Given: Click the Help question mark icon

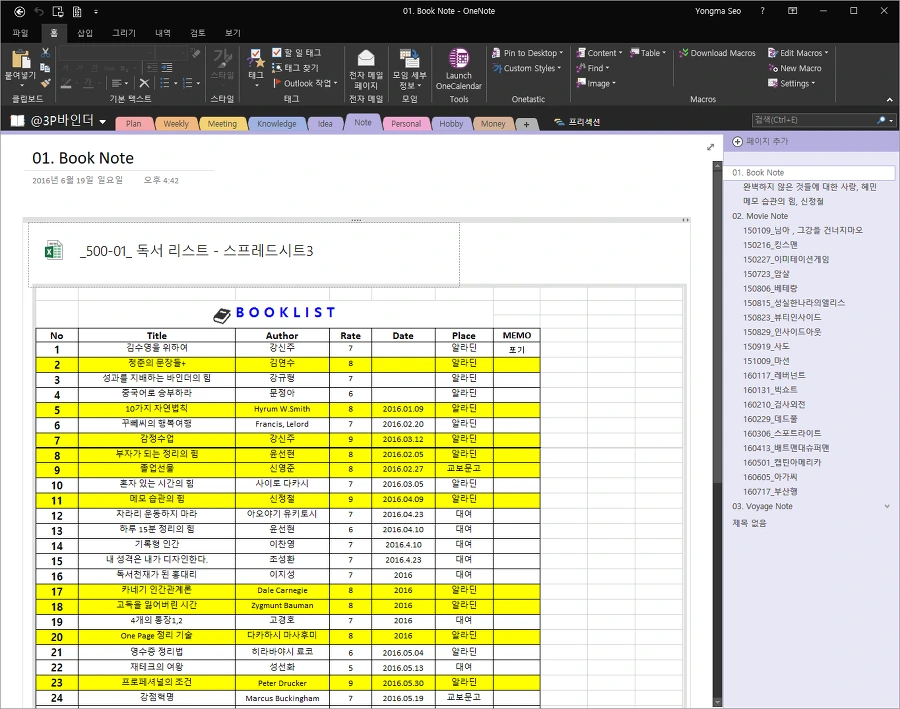Looking at the screenshot, I should (762, 11).
